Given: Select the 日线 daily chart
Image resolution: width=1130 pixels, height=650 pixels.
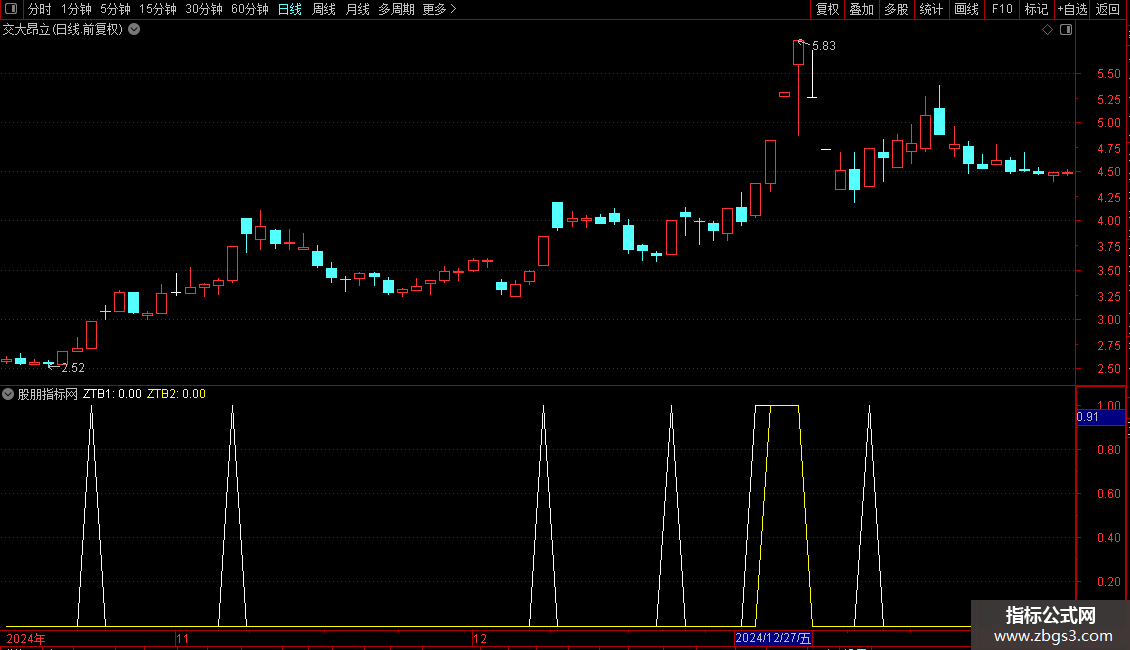Looking at the screenshot, I should tap(290, 9).
